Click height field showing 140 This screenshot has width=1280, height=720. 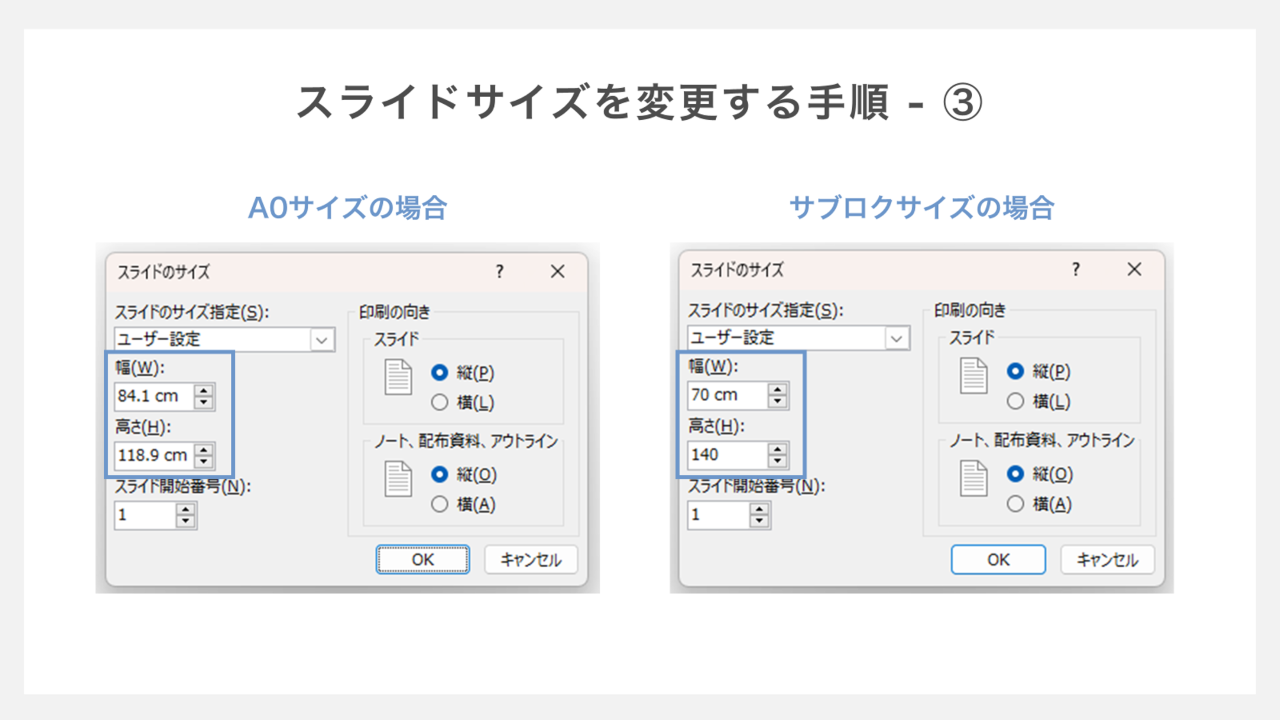click(x=728, y=455)
